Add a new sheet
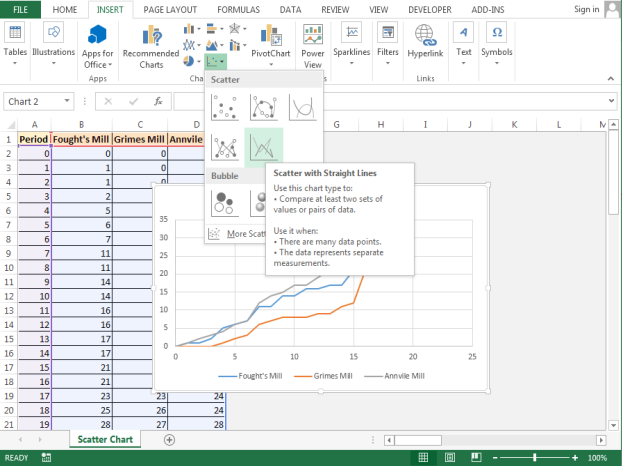Screen dimensions: 625x469 tap(169, 440)
